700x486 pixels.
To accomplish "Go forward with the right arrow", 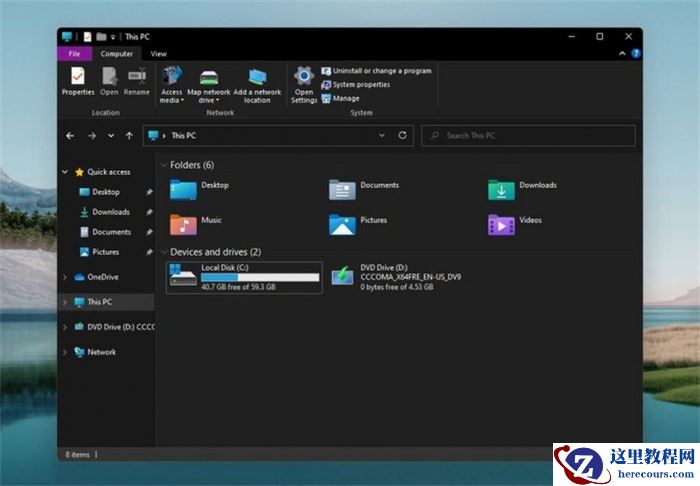I will pyautogui.click(x=92, y=136).
